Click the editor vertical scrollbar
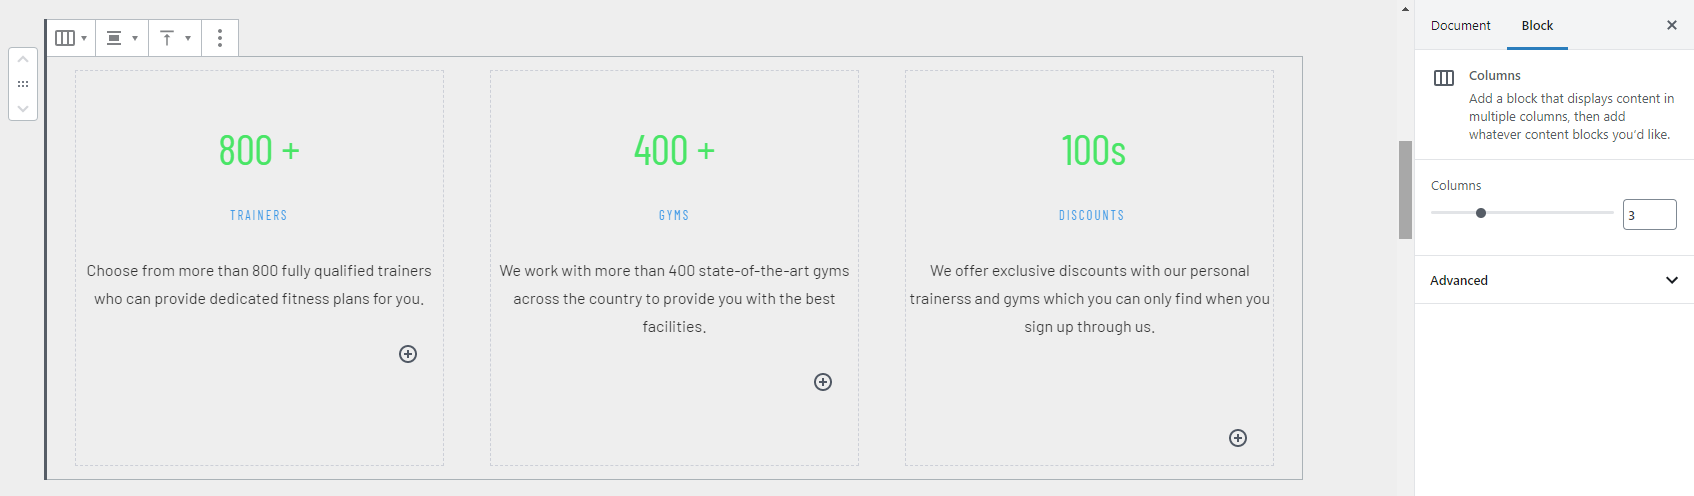 [x=1405, y=190]
